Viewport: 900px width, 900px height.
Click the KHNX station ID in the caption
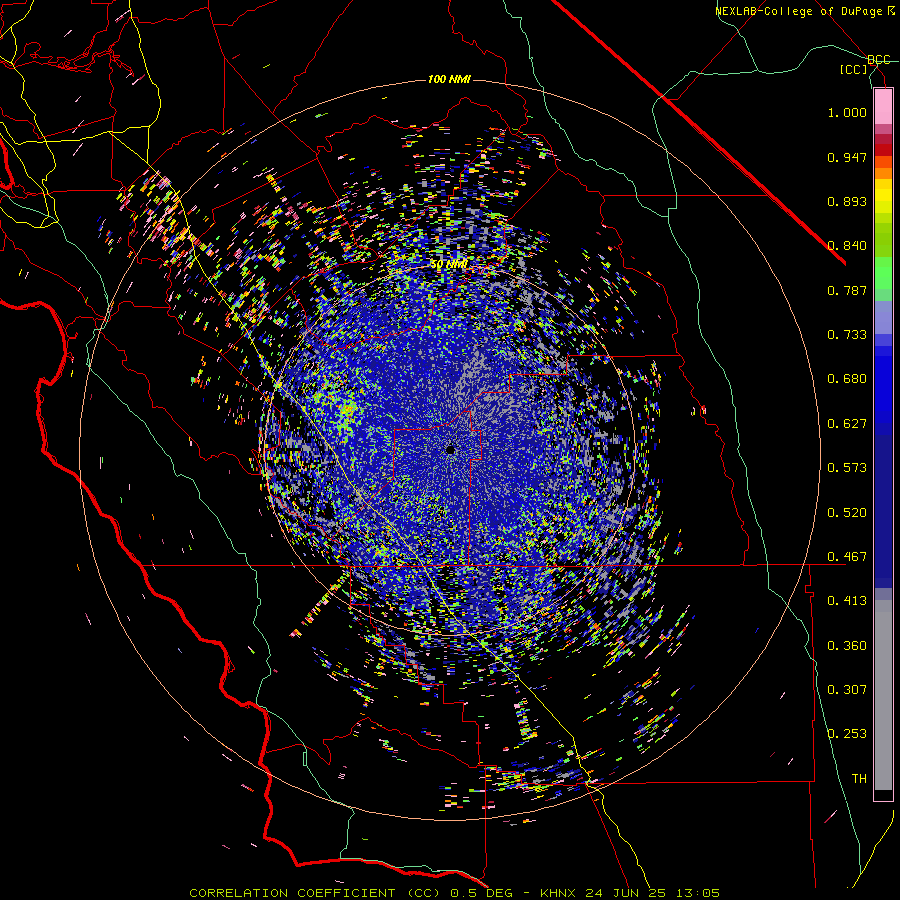tap(557, 893)
